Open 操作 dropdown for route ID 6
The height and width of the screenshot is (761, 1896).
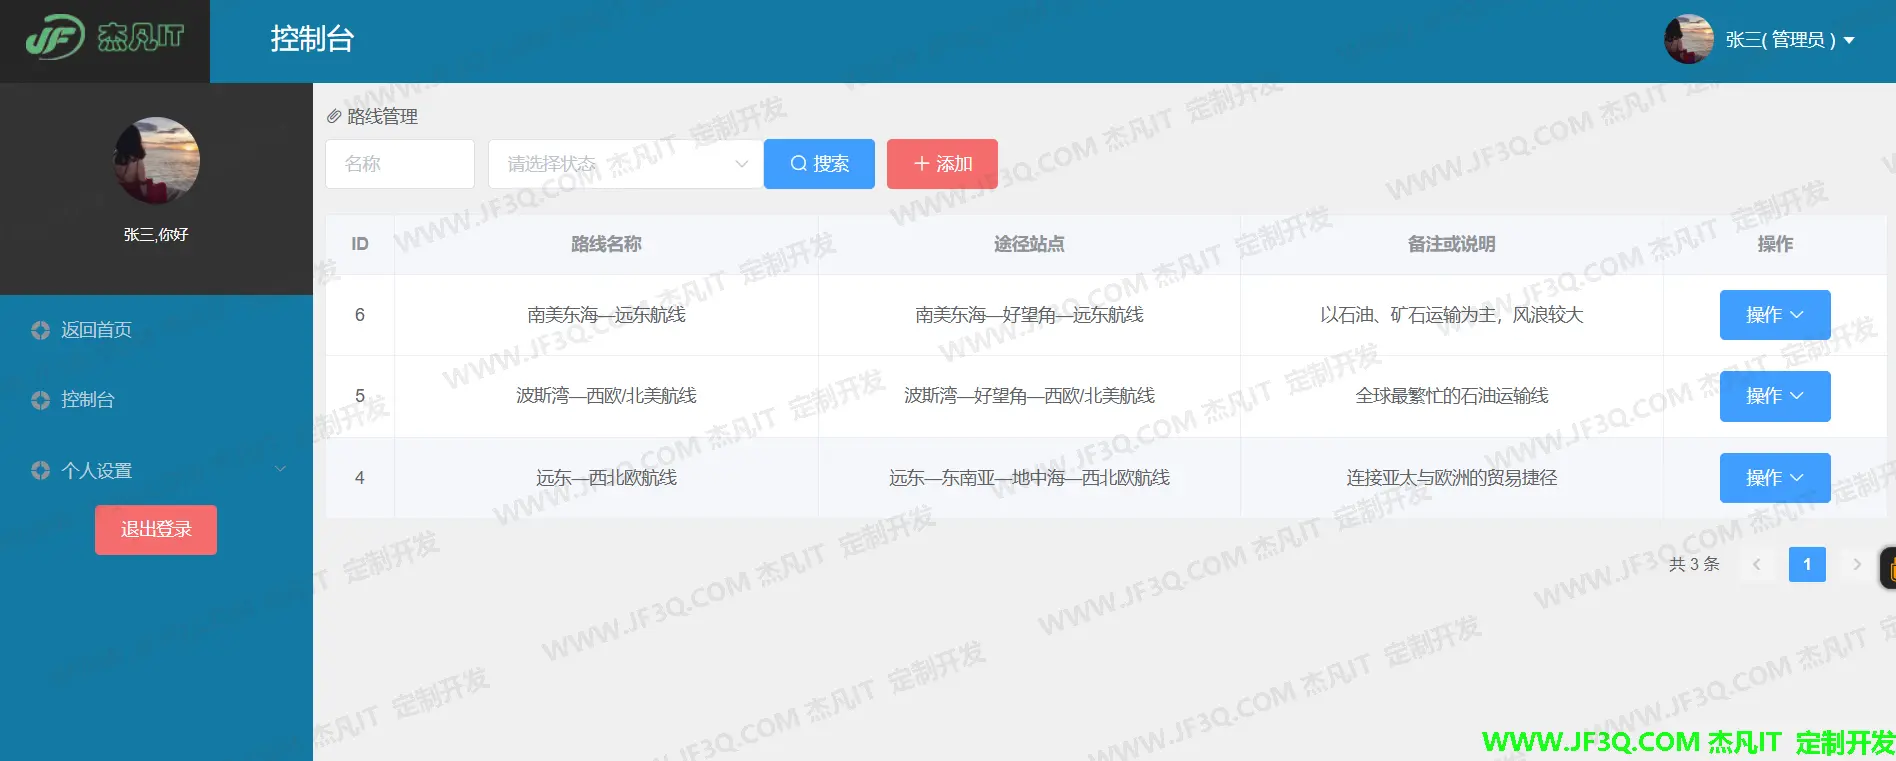click(x=1774, y=315)
